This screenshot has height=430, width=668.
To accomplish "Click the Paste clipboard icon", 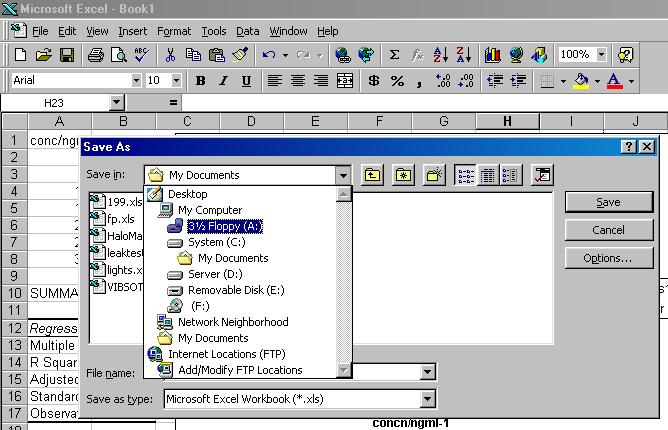I will pyautogui.click(x=216, y=55).
